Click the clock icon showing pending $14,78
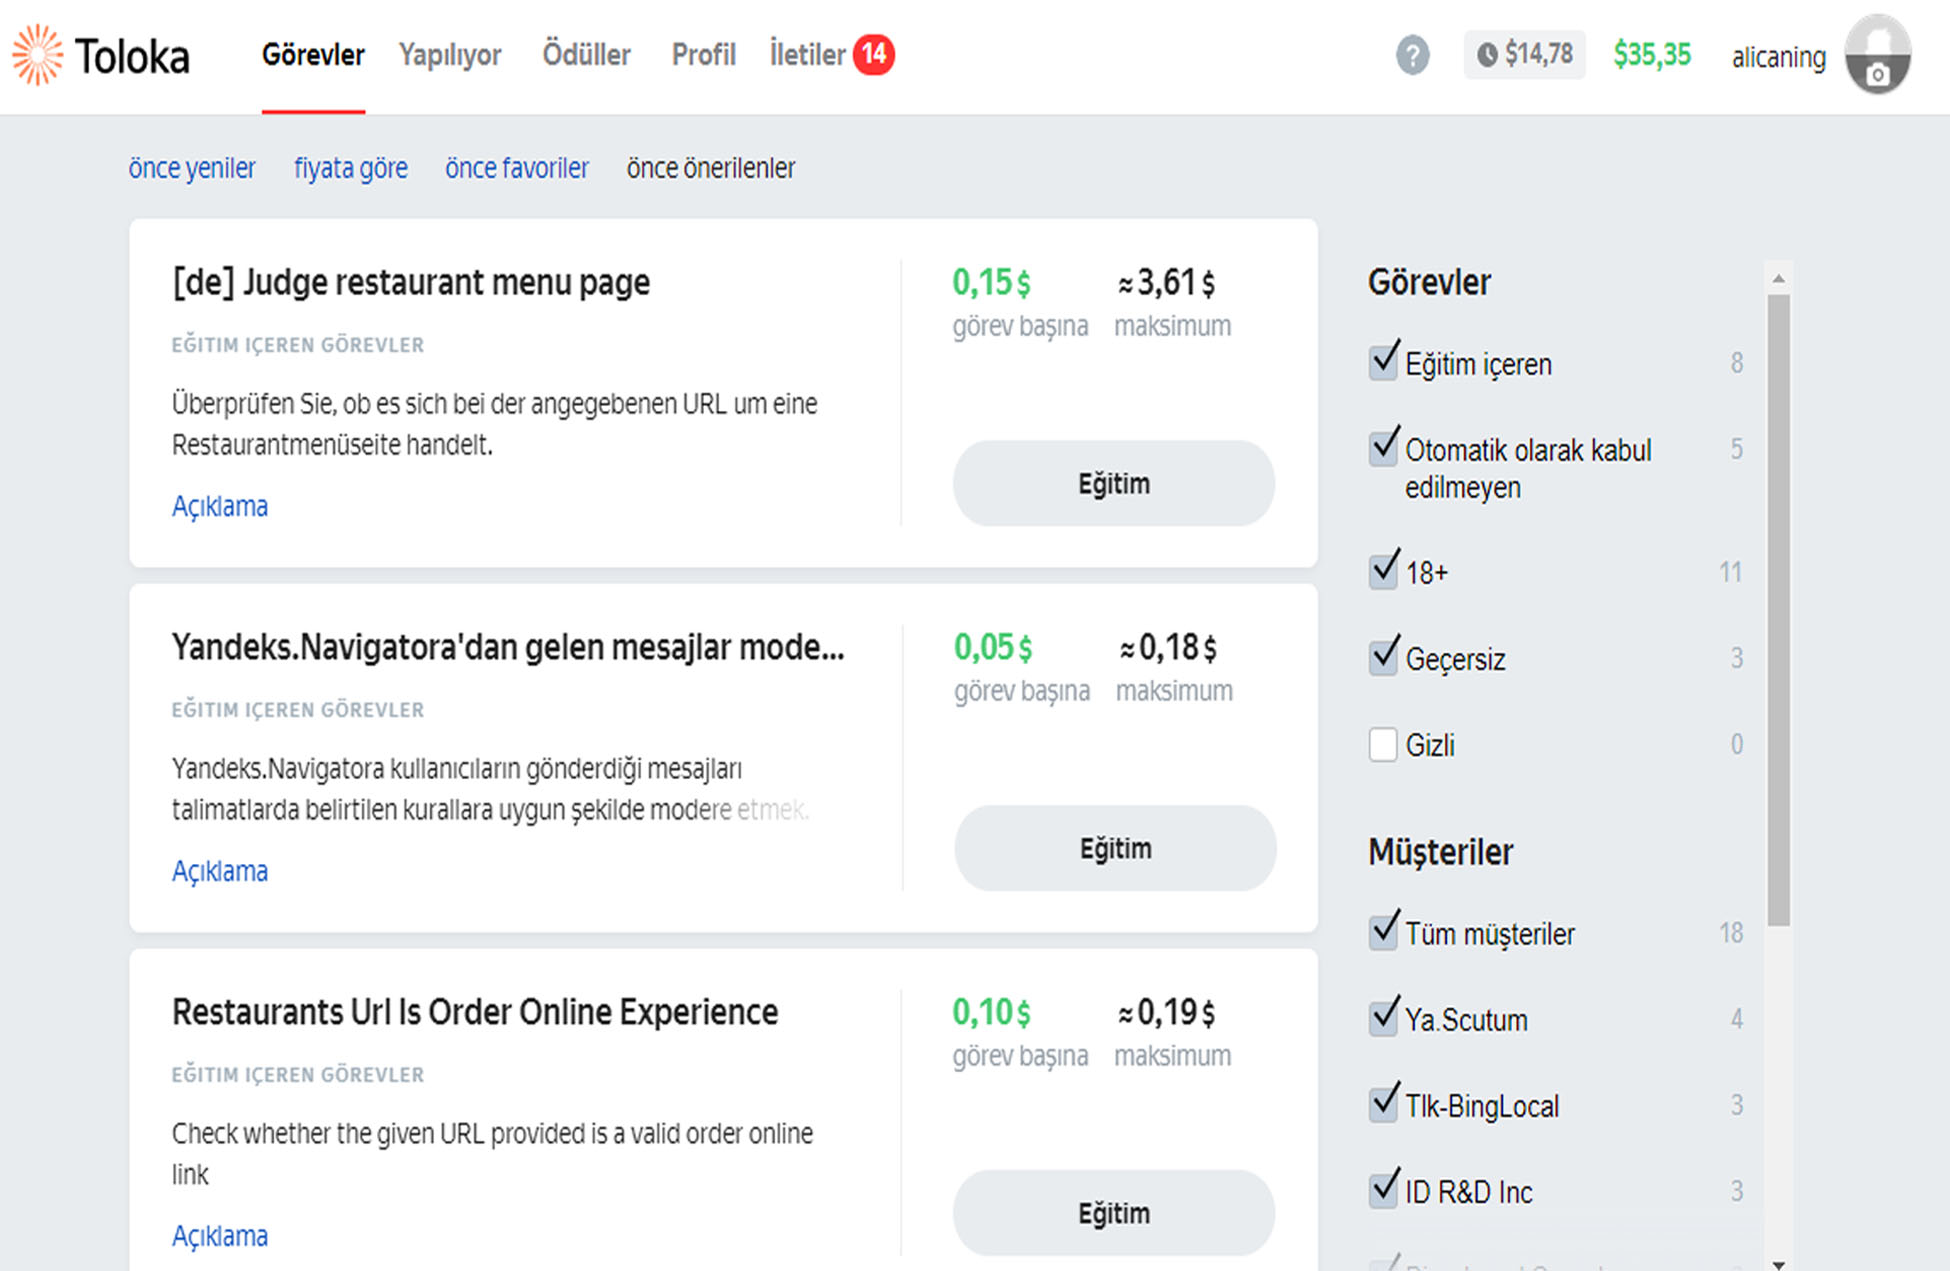Screen dimensions: 1950x1271 [x=1487, y=55]
